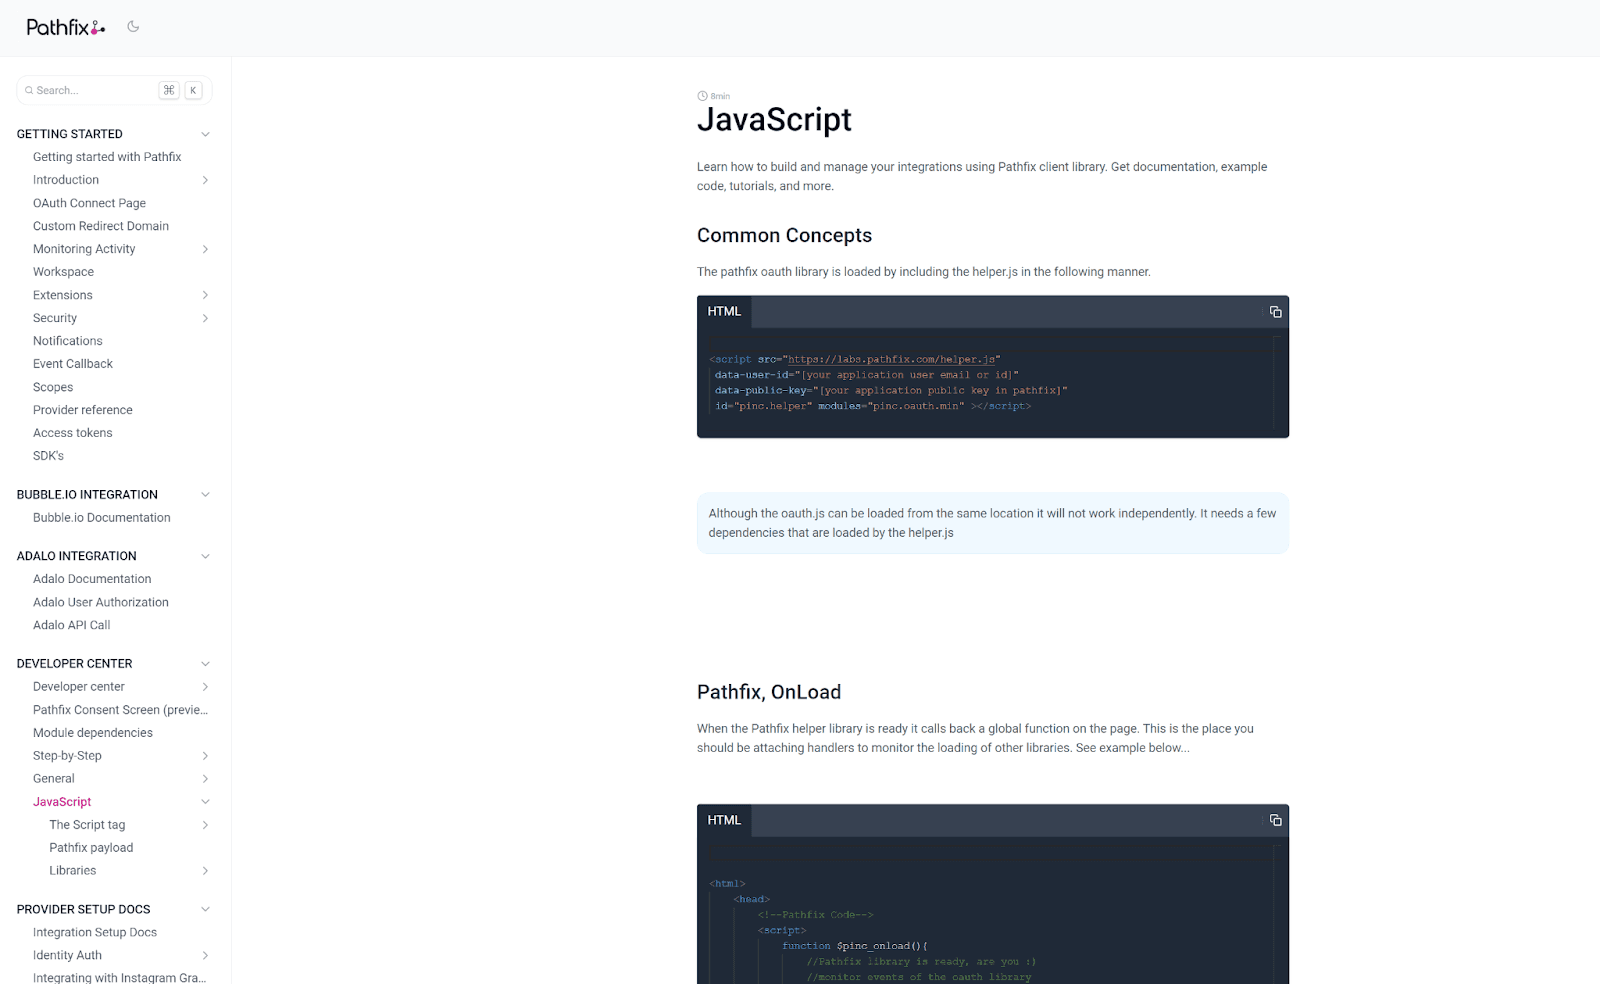Click the Pathfix logo in header
Image resolution: width=1600 pixels, height=984 pixels.
coord(65,28)
